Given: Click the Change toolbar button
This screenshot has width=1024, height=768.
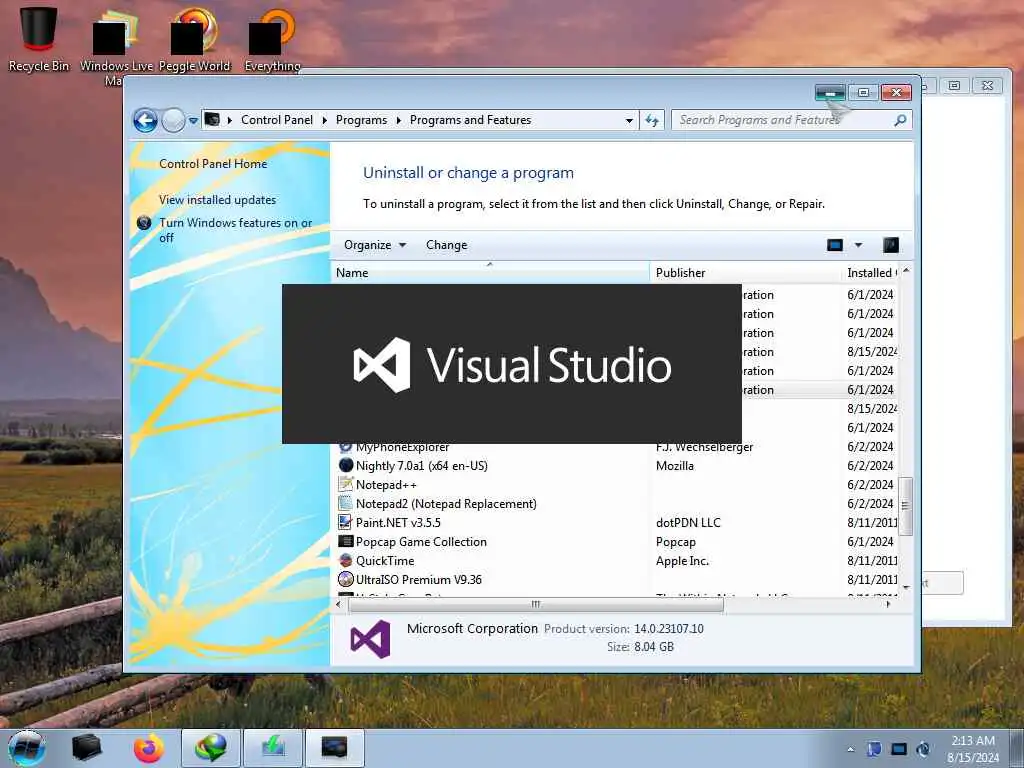Looking at the screenshot, I should 447,245.
